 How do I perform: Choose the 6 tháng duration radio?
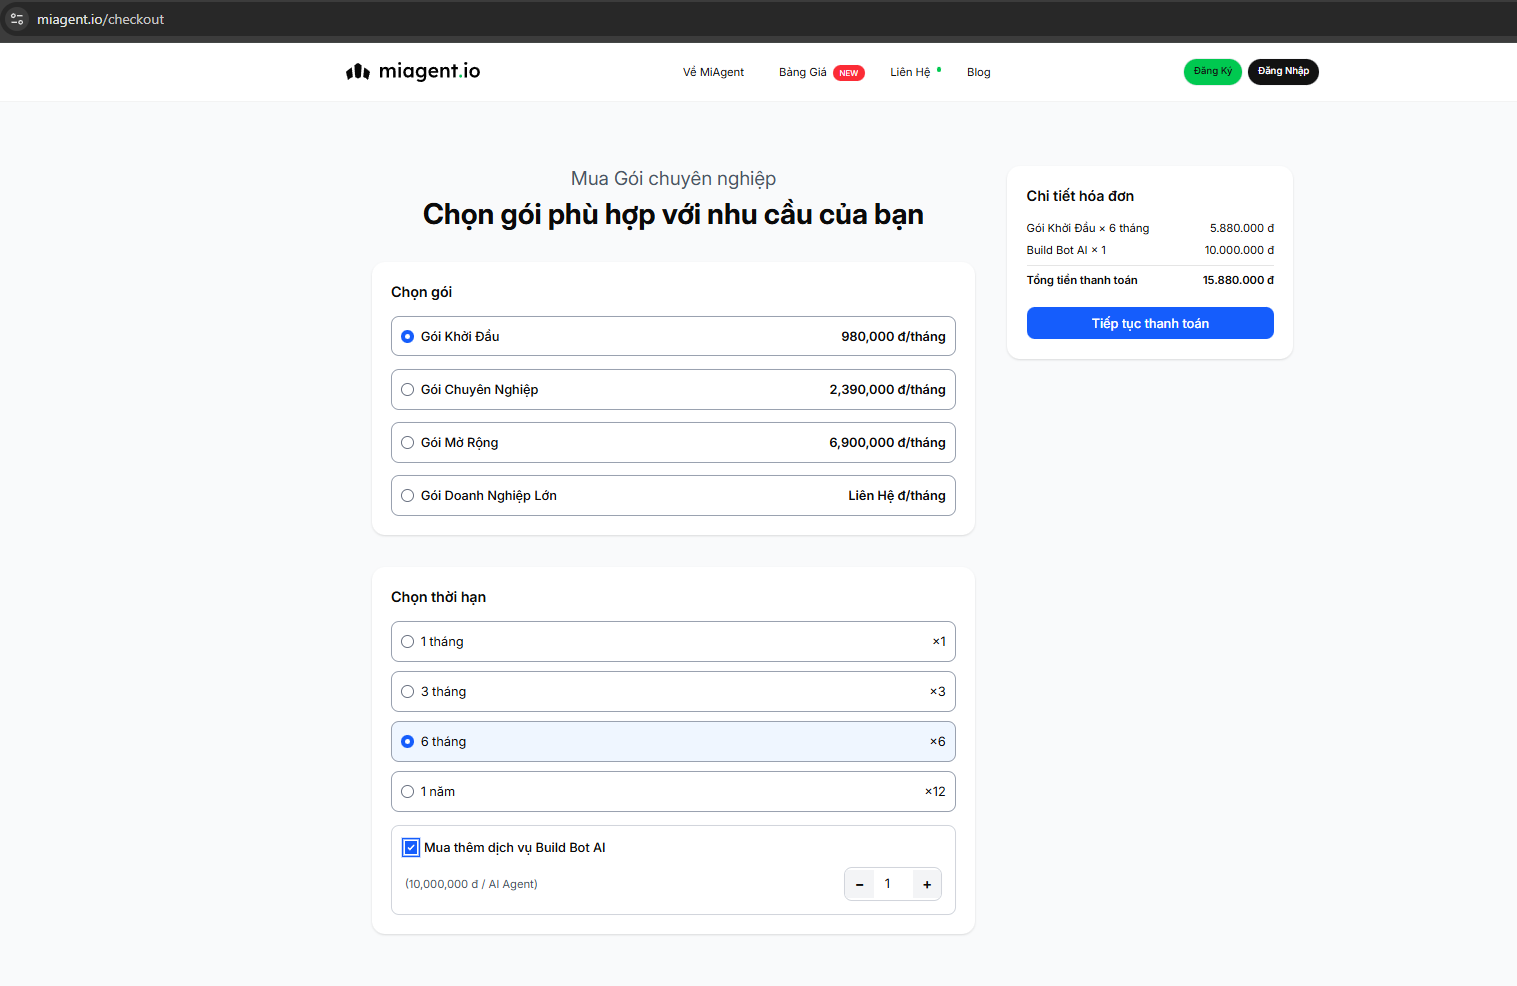pos(407,741)
